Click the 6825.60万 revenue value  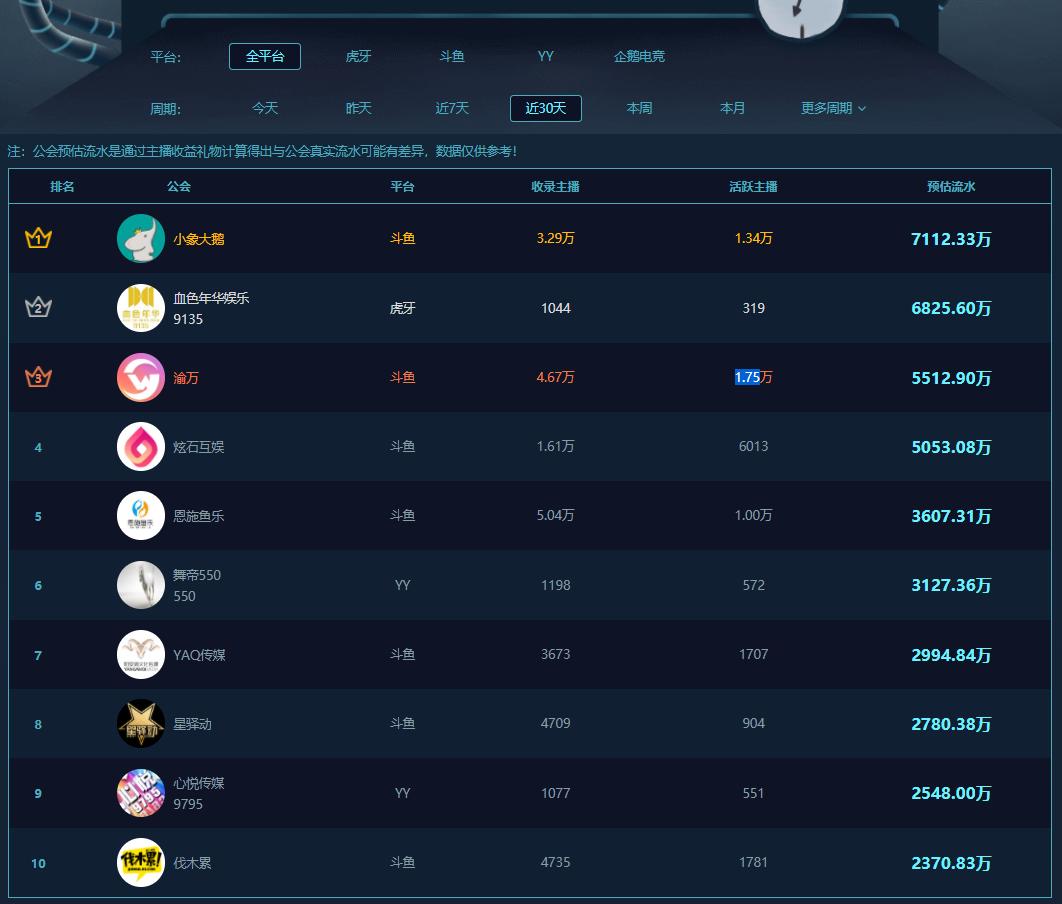click(951, 308)
